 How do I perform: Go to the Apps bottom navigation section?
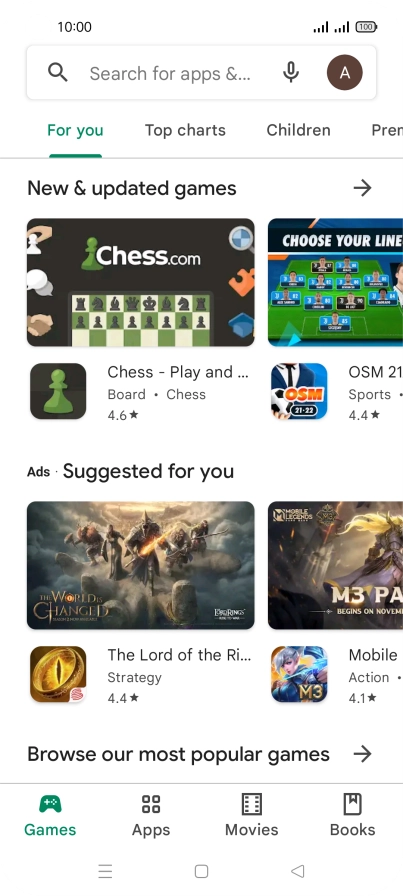151,815
